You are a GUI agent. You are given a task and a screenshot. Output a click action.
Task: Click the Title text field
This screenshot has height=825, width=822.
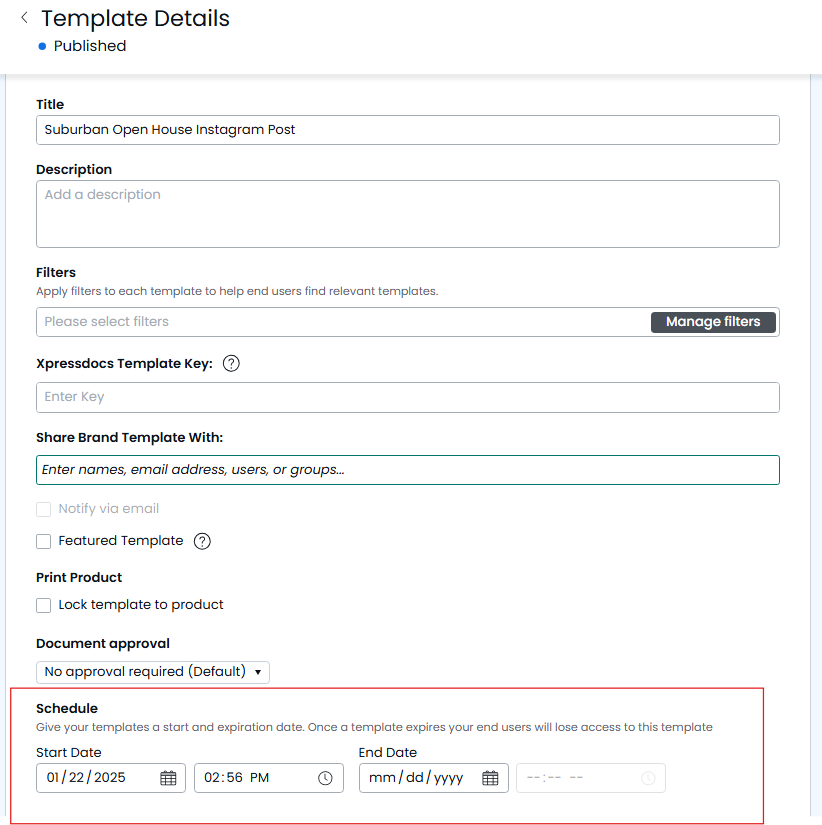pos(407,130)
